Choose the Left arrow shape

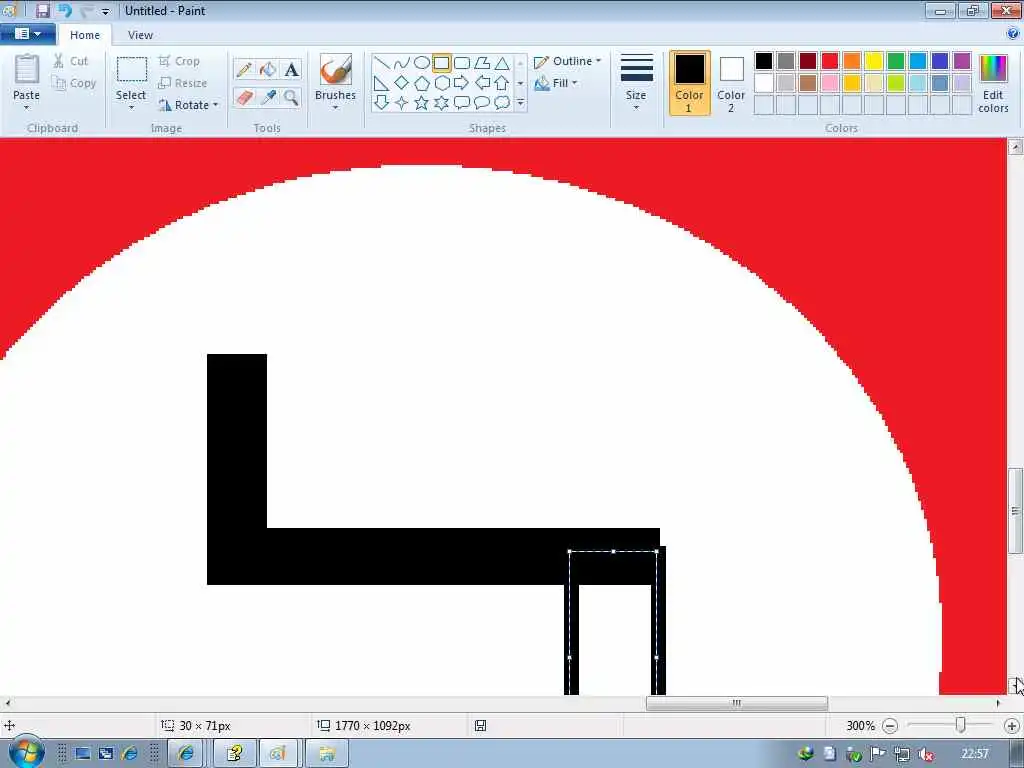[x=482, y=83]
